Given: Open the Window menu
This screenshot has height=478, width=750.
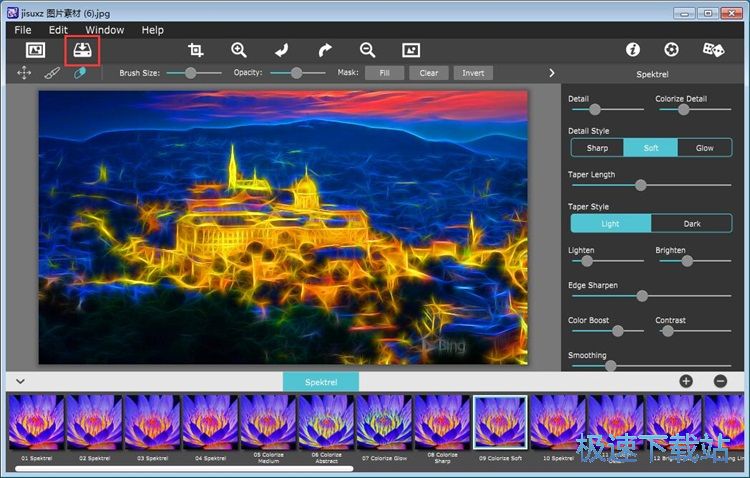Looking at the screenshot, I should [104, 30].
